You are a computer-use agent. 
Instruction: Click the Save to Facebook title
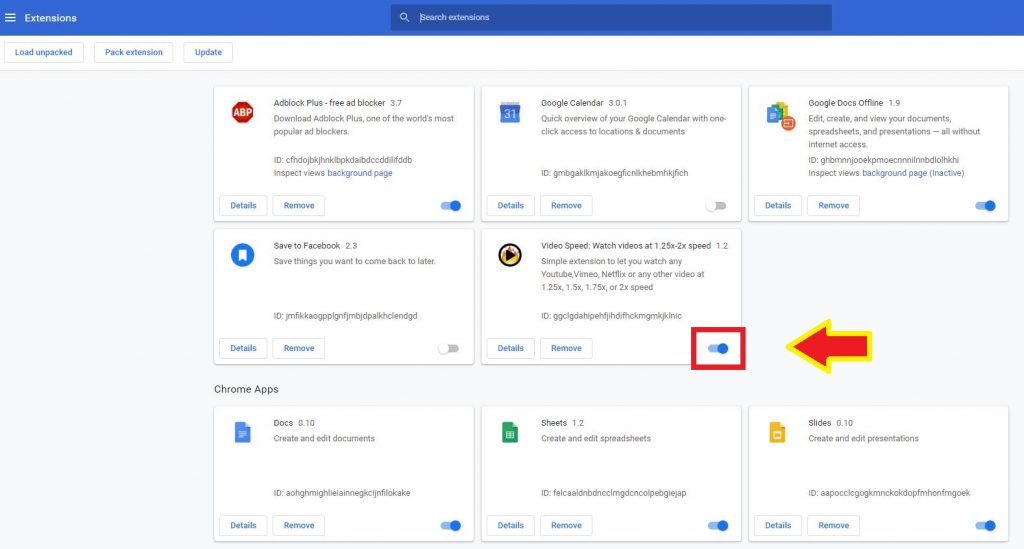click(x=307, y=246)
